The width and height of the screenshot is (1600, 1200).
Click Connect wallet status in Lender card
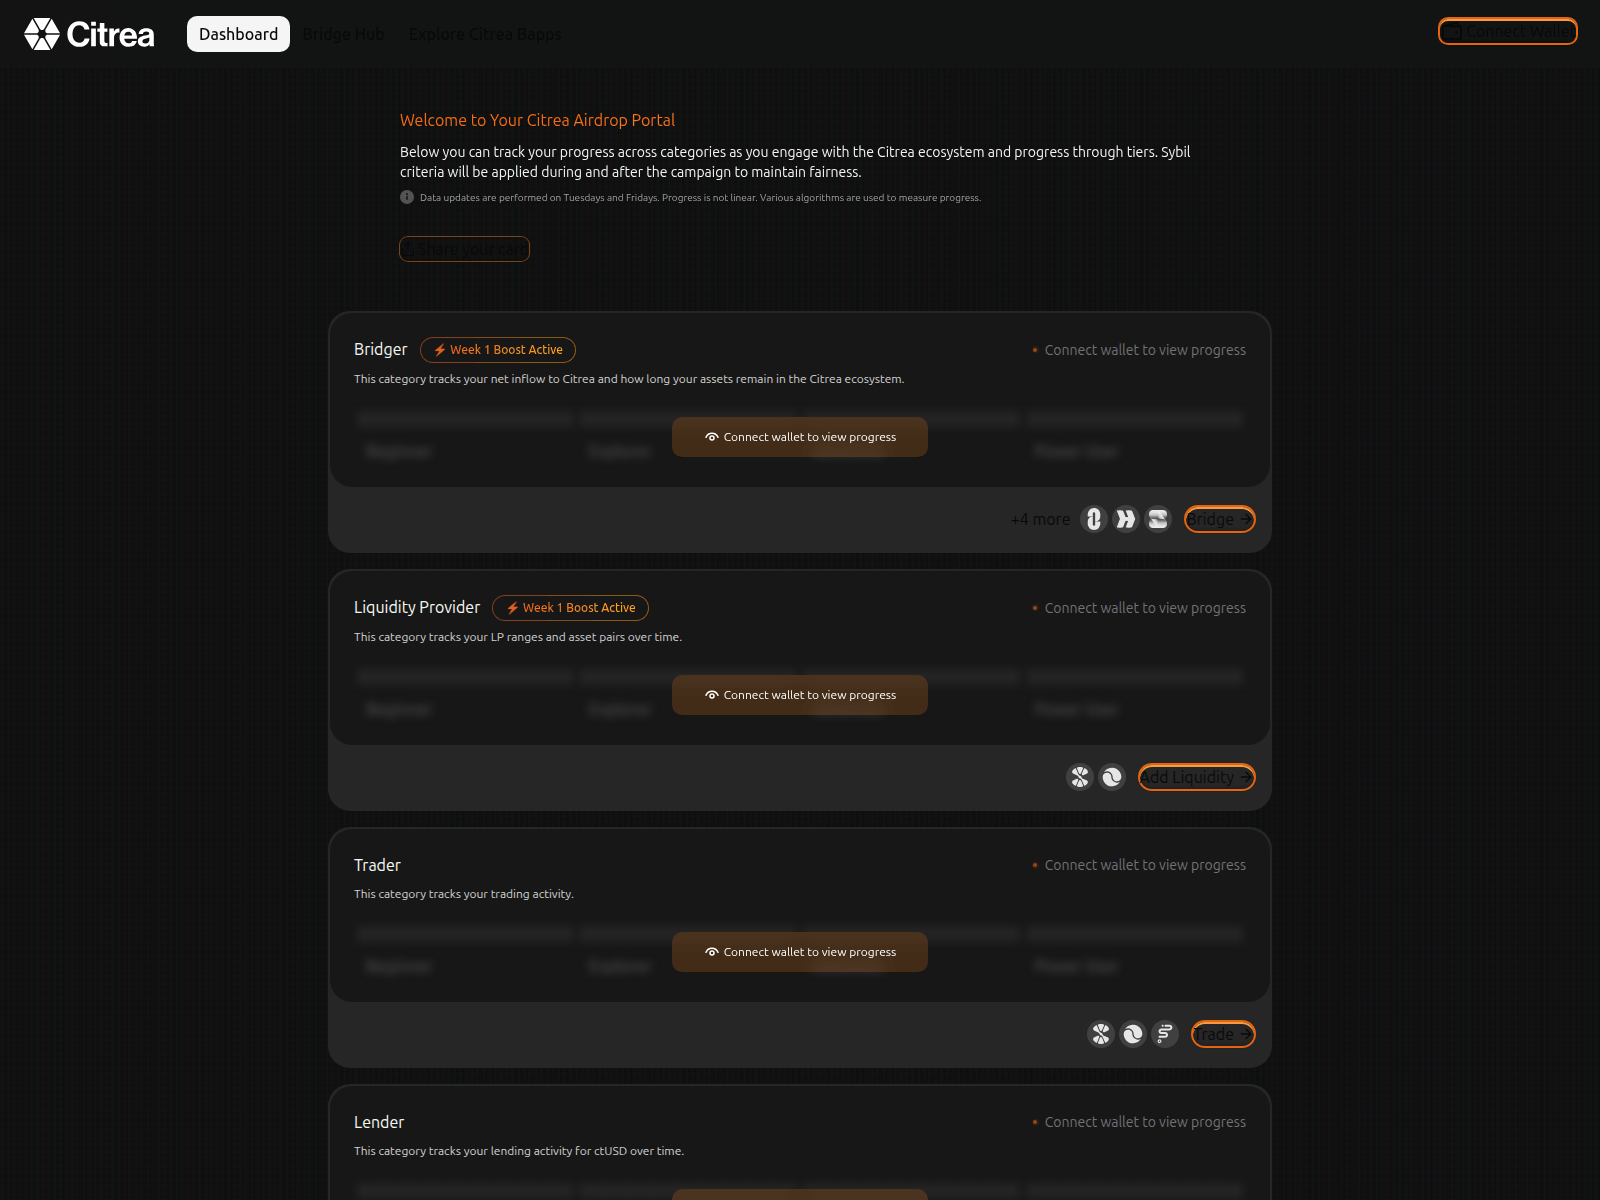click(1144, 1121)
